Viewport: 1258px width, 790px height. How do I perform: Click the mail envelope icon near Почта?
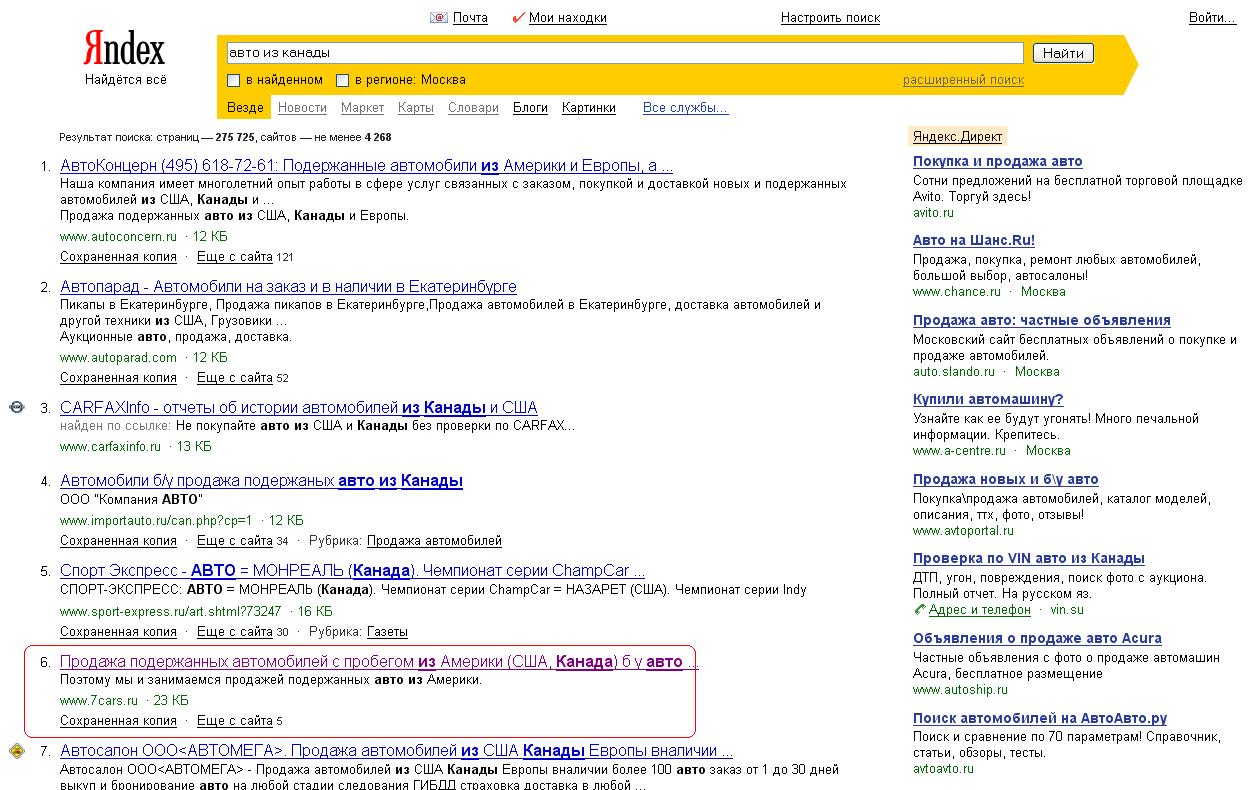pyautogui.click(x=438, y=18)
